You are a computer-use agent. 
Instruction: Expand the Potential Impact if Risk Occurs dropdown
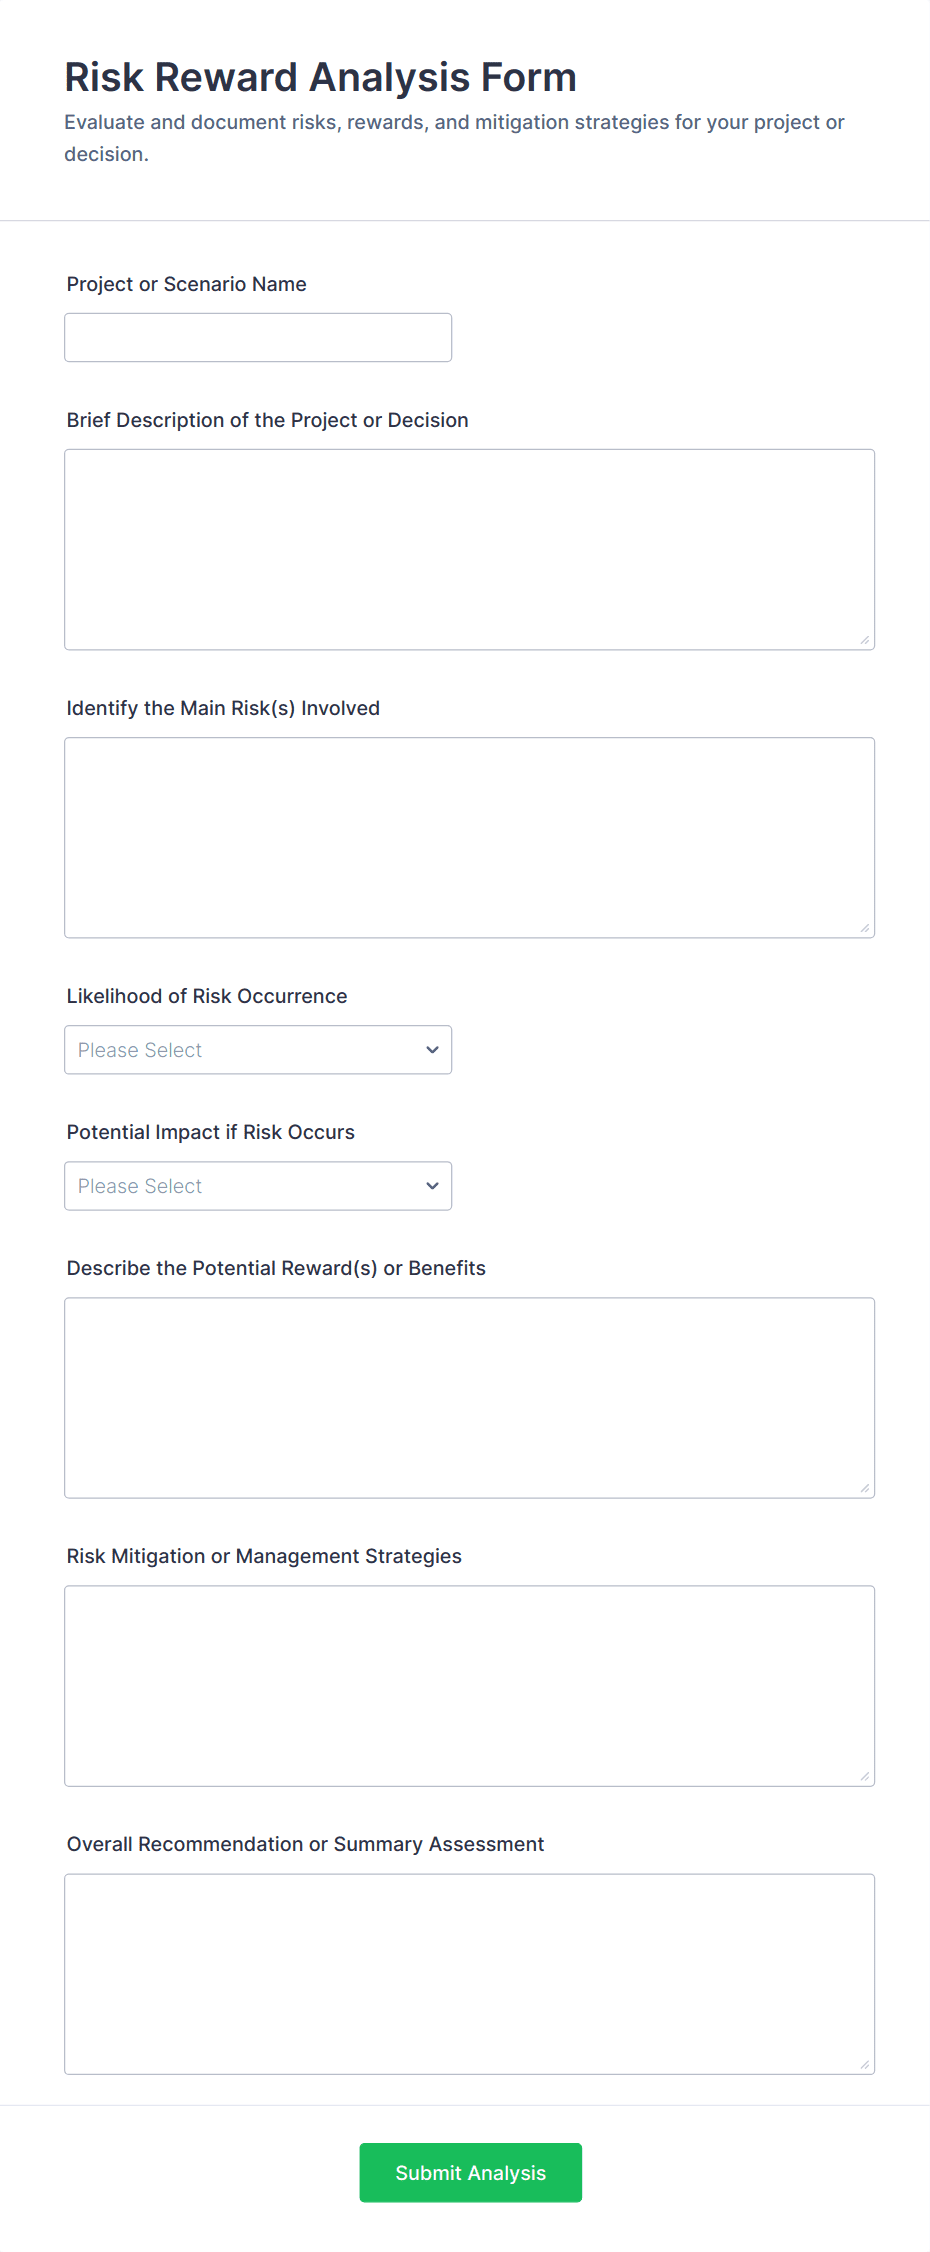click(258, 1186)
